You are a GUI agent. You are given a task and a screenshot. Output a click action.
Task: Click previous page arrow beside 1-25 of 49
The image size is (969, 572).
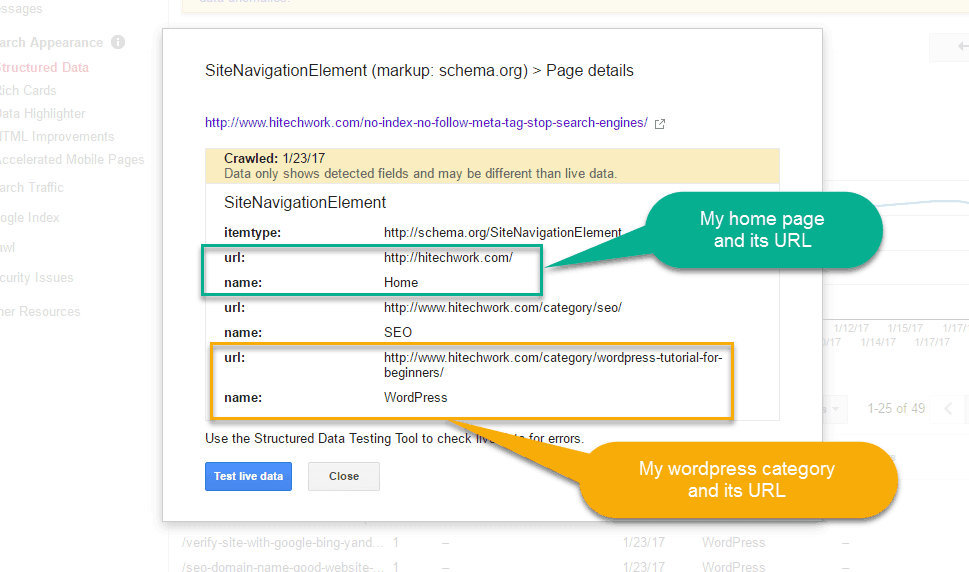948,408
